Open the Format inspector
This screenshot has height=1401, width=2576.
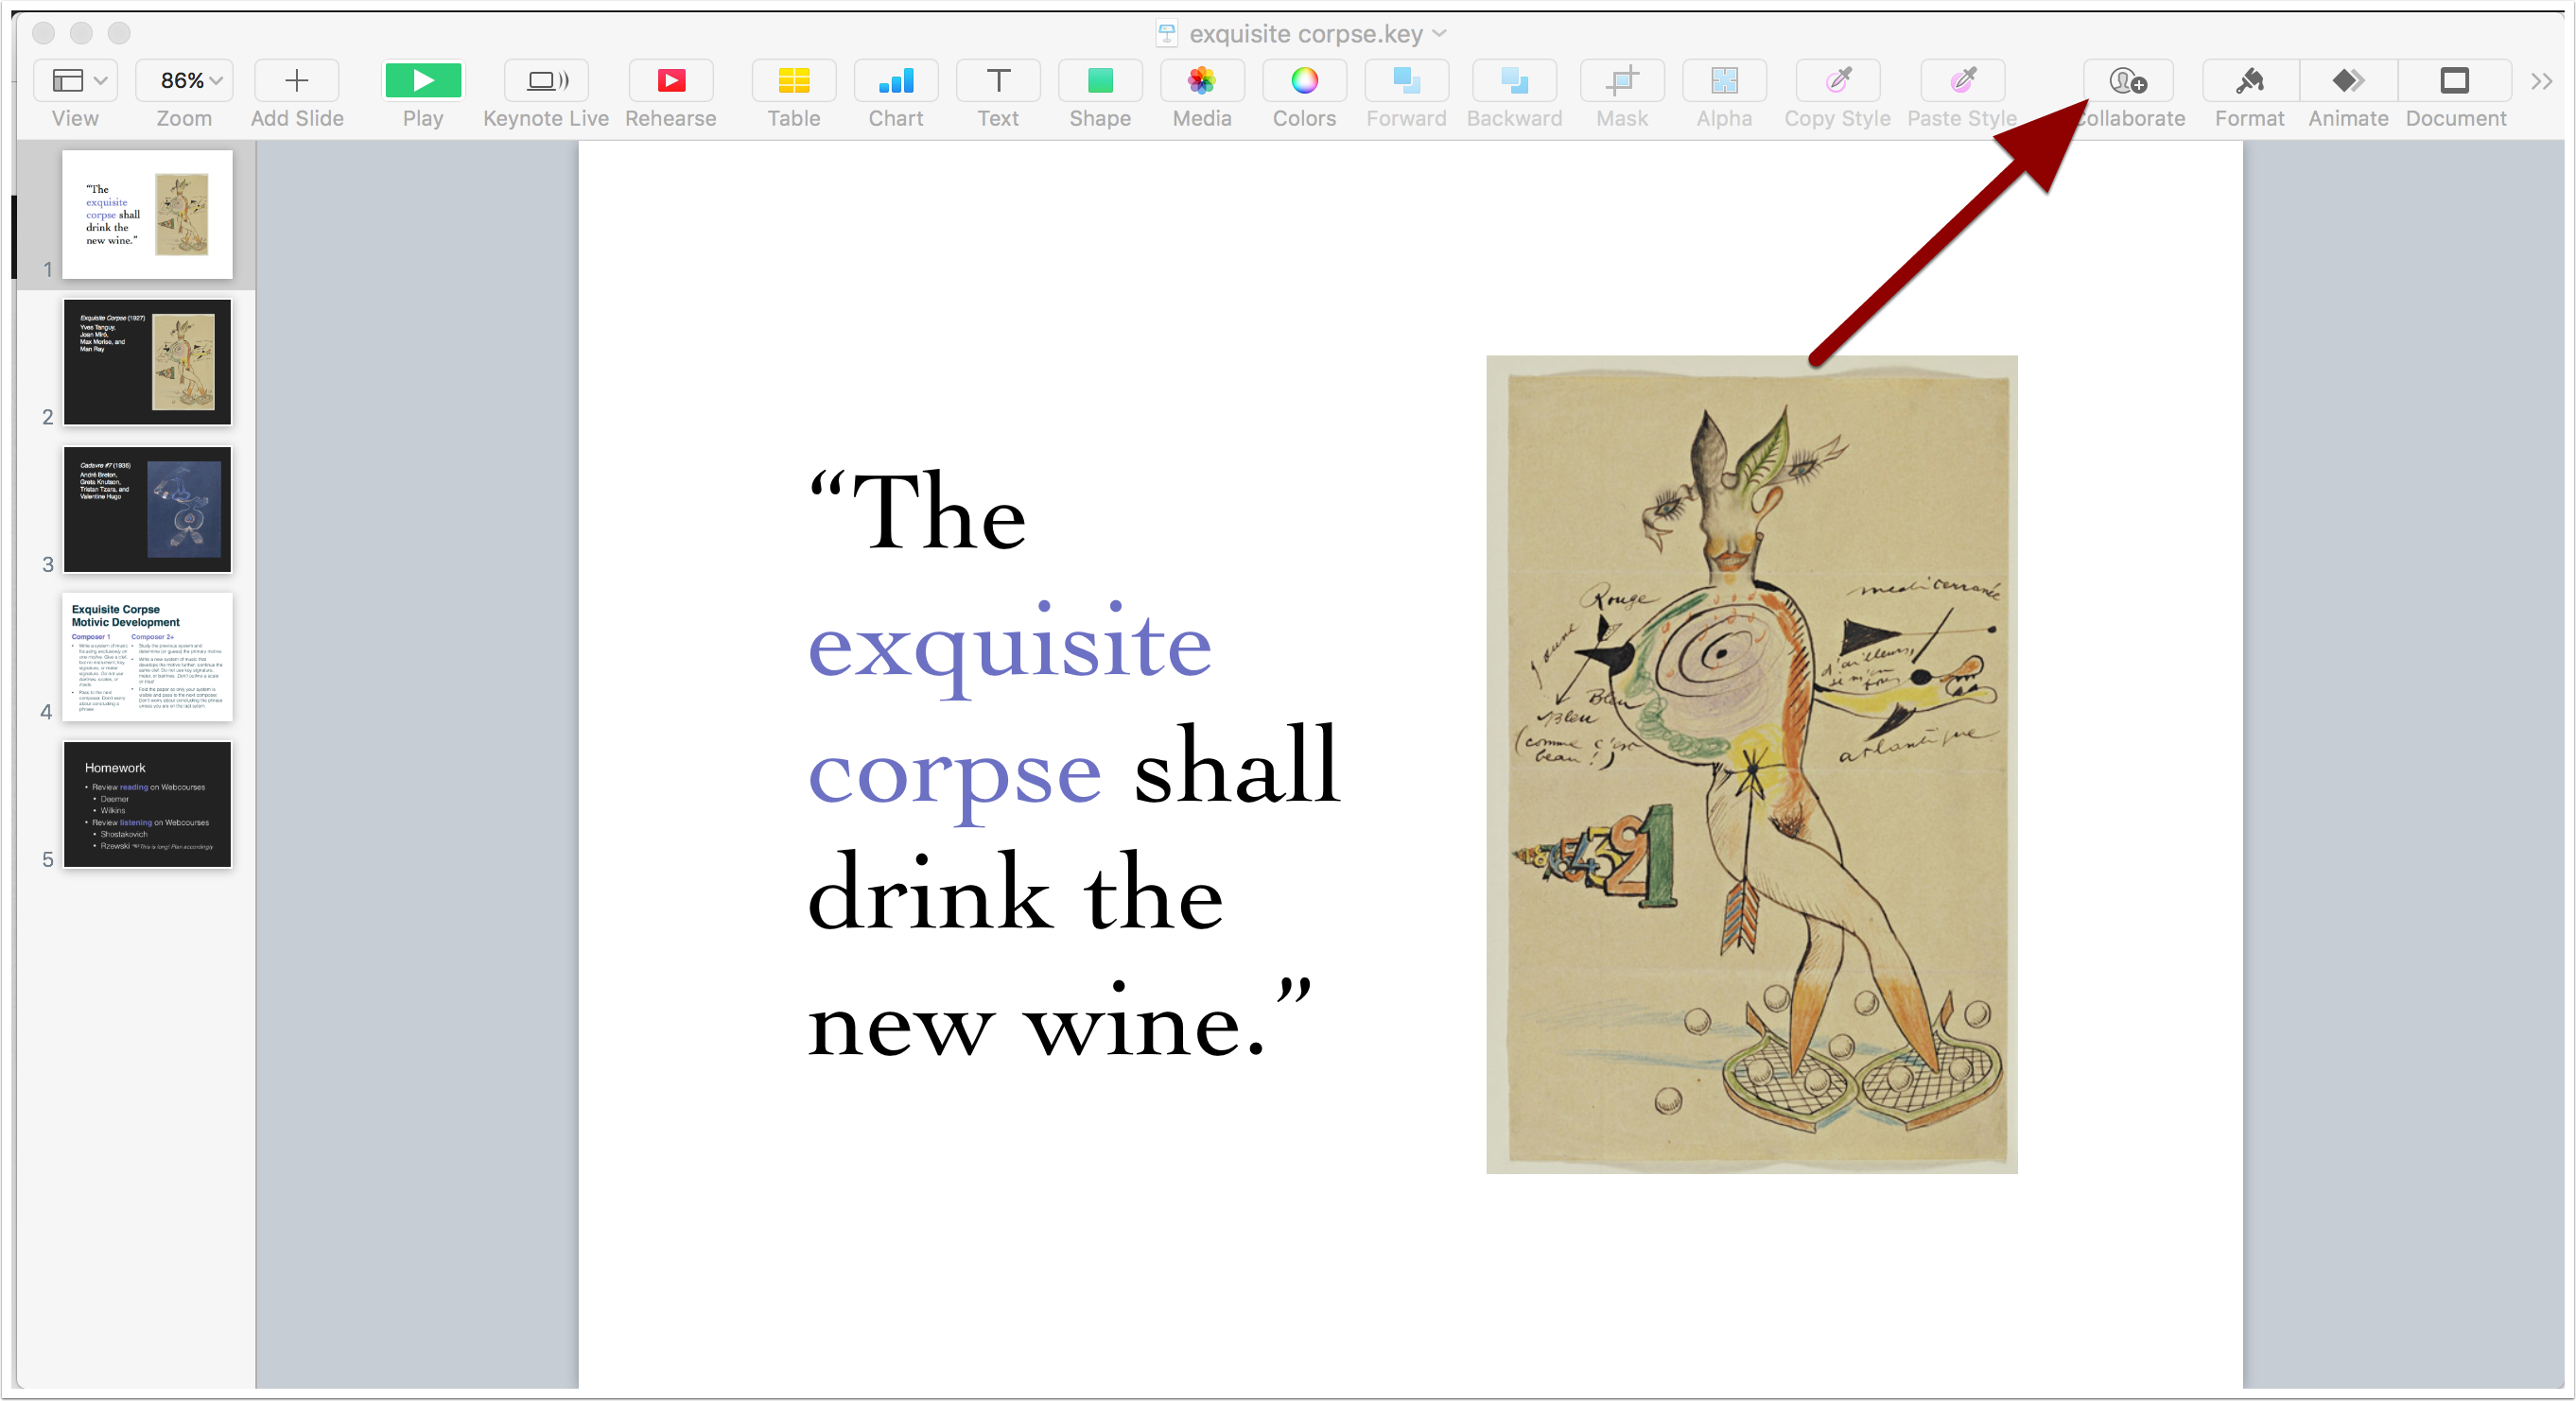coord(2250,80)
